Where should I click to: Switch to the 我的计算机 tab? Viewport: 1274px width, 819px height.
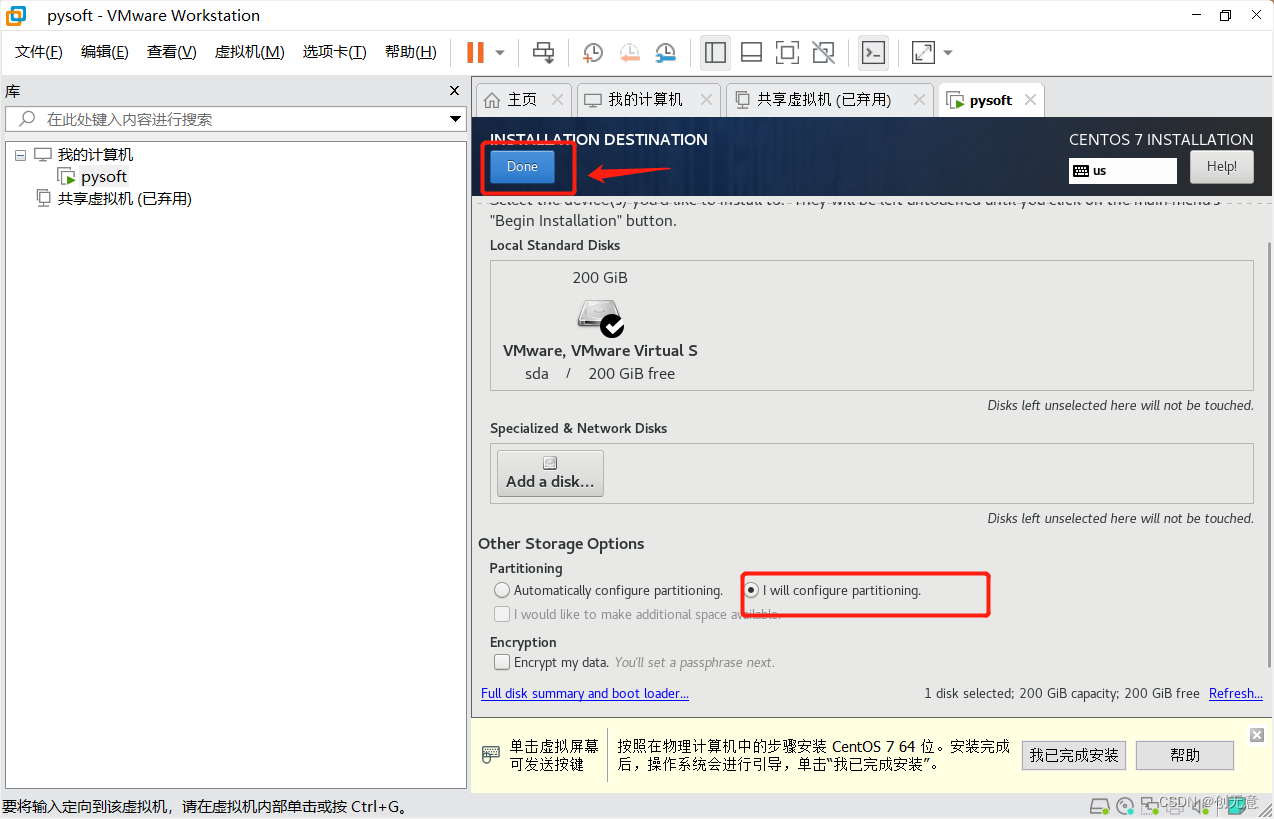click(646, 100)
